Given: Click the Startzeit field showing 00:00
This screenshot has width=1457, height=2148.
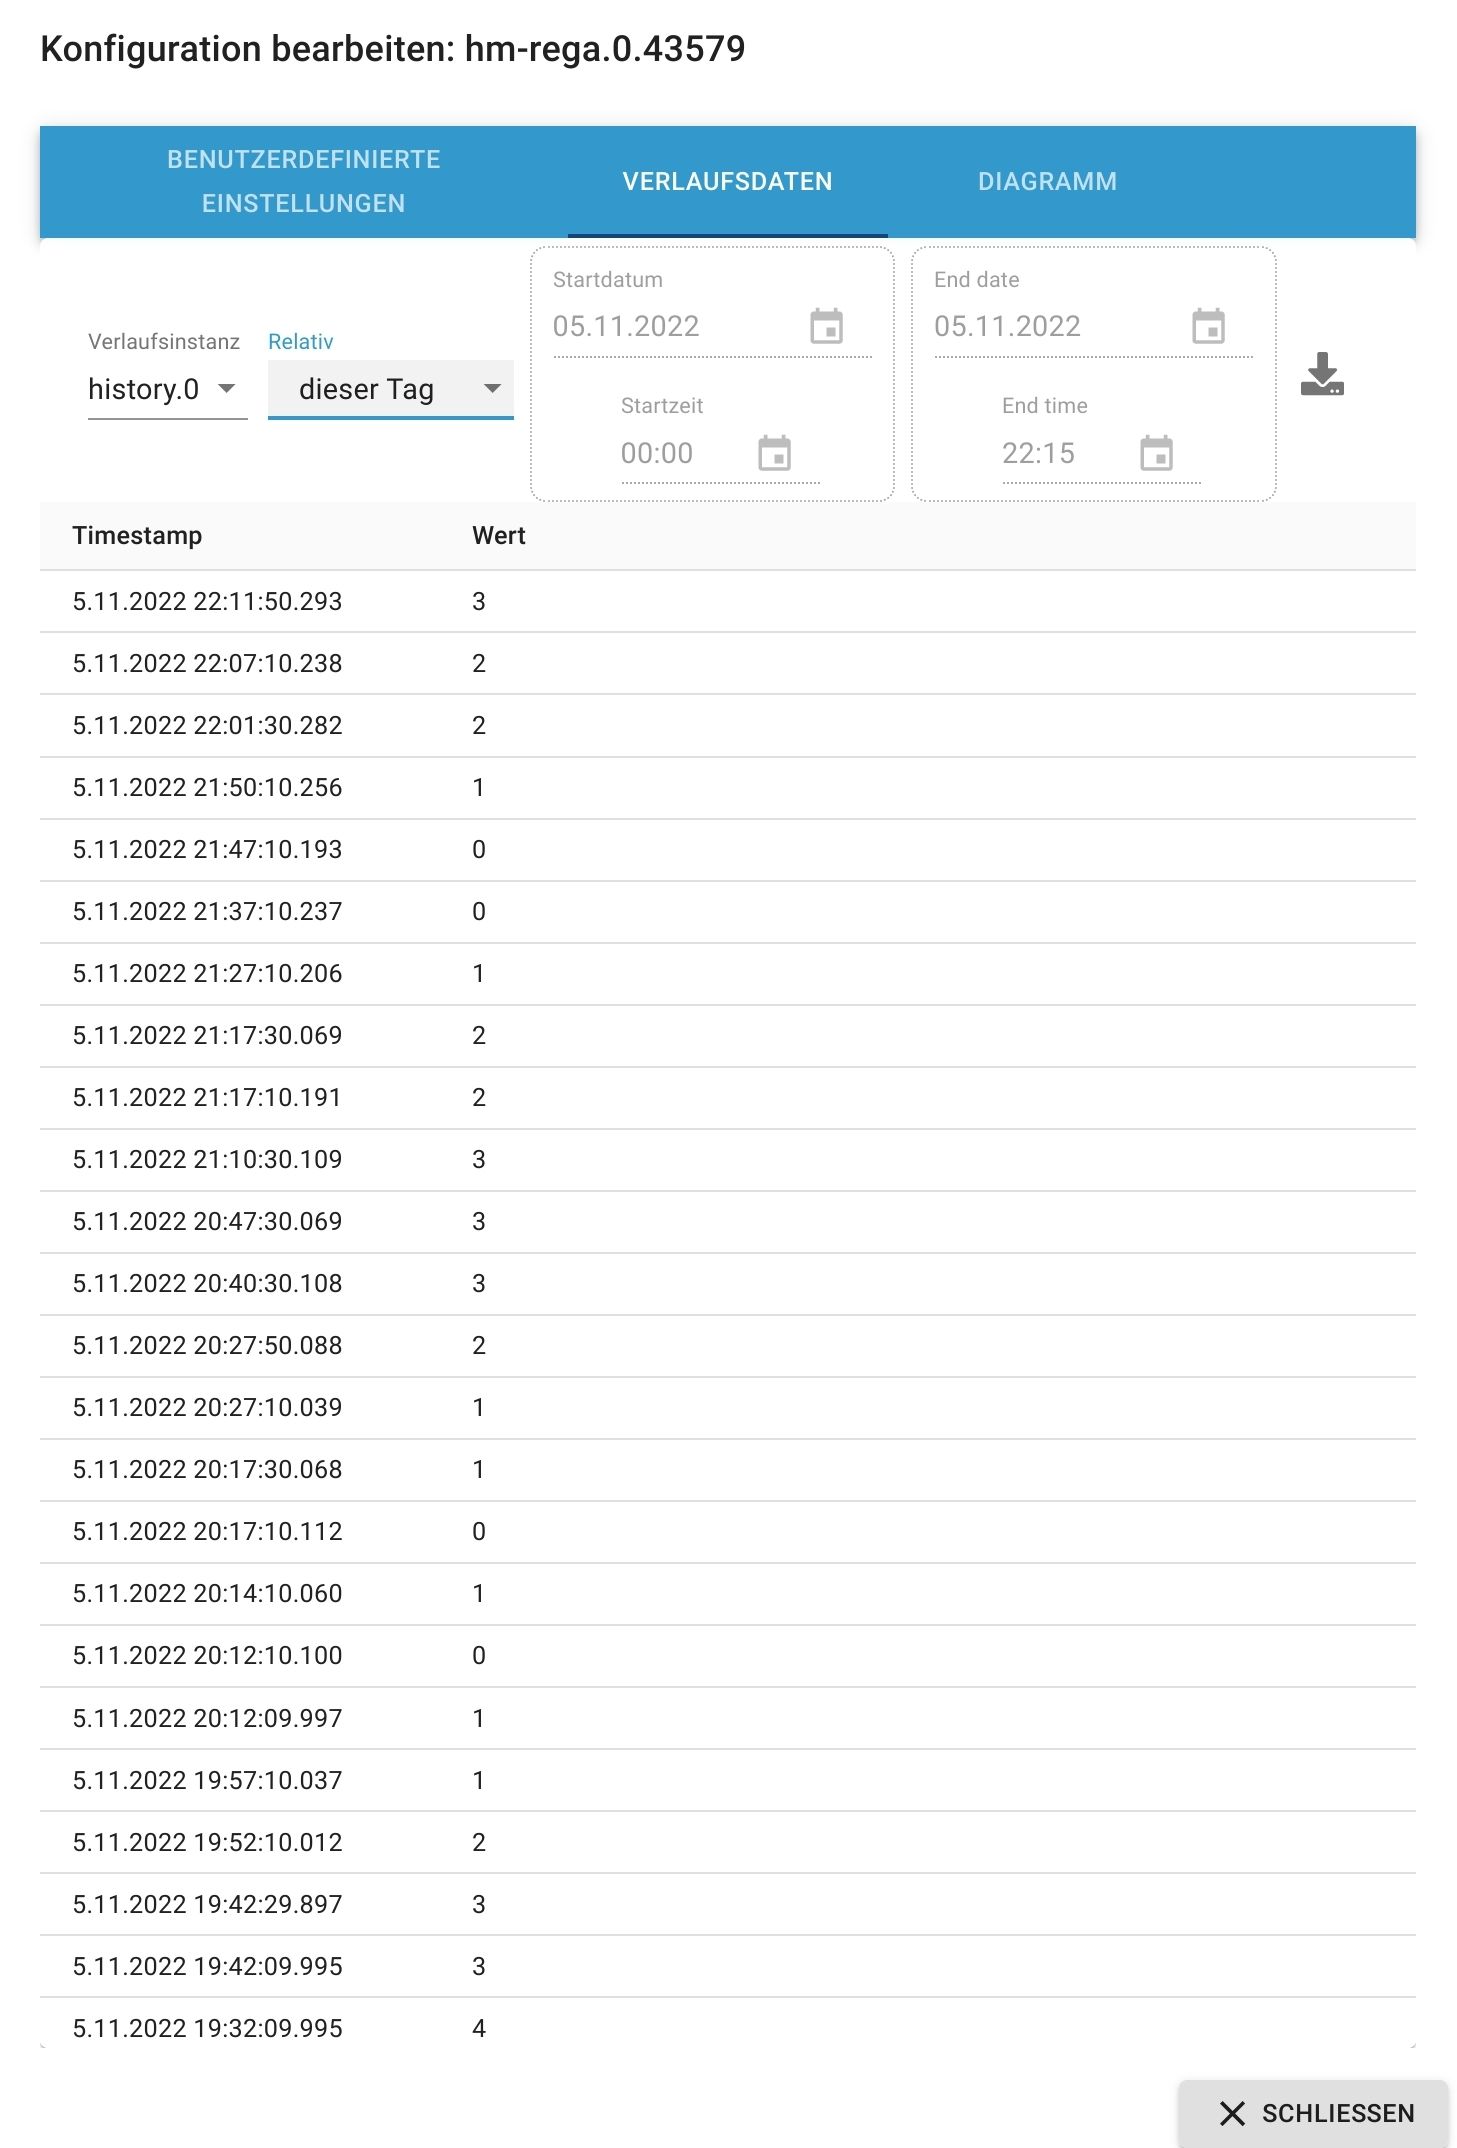Looking at the screenshot, I should [x=680, y=453].
